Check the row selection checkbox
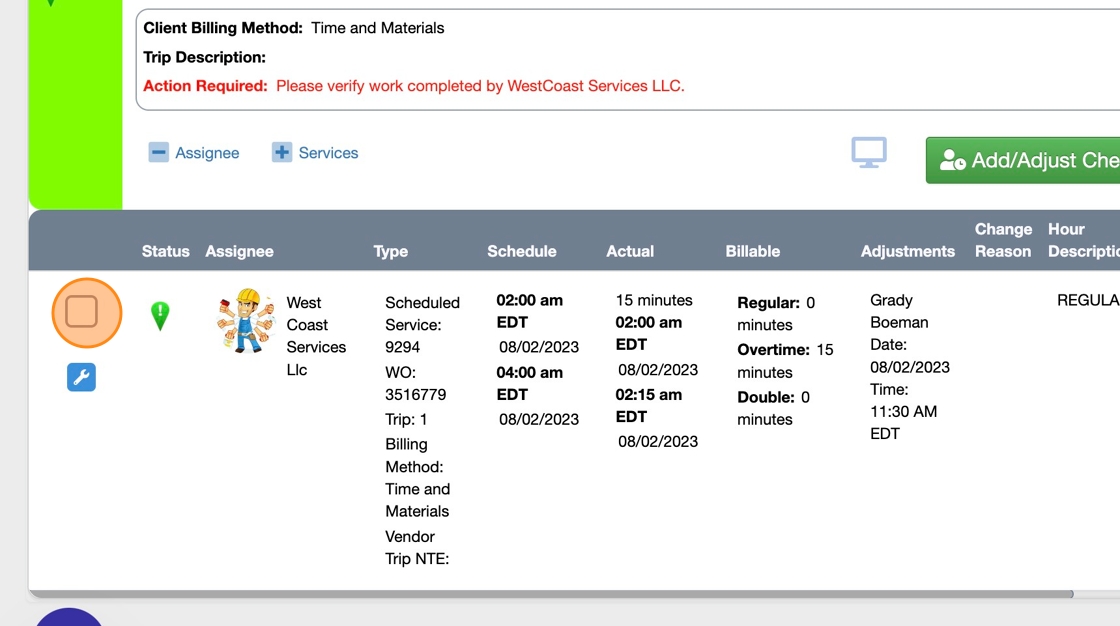This screenshot has width=1120, height=626. pos(81,312)
